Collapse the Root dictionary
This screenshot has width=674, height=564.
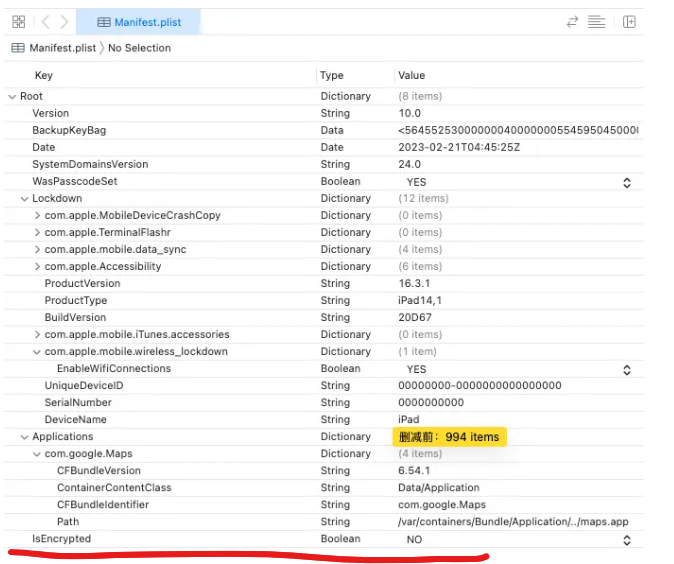pyautogui.click(x=12, y=97)
